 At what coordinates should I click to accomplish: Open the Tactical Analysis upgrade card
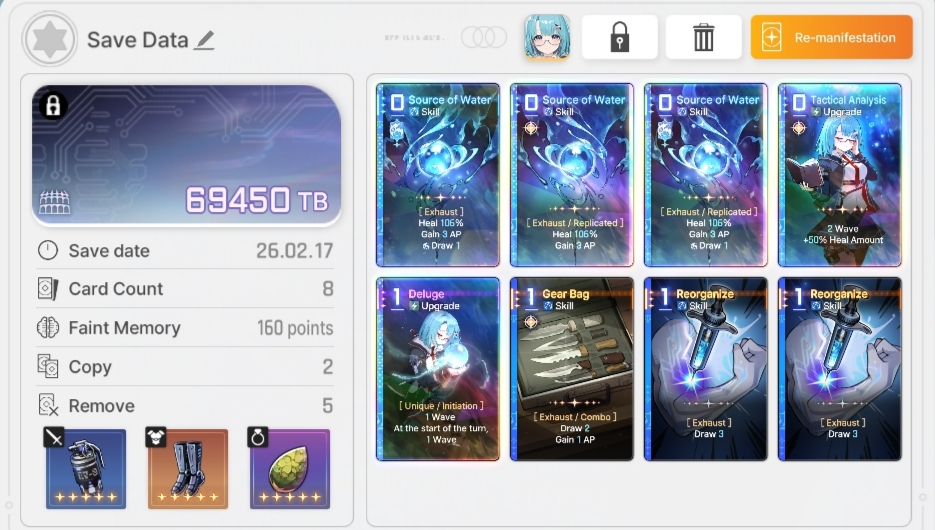coord(840,175)
